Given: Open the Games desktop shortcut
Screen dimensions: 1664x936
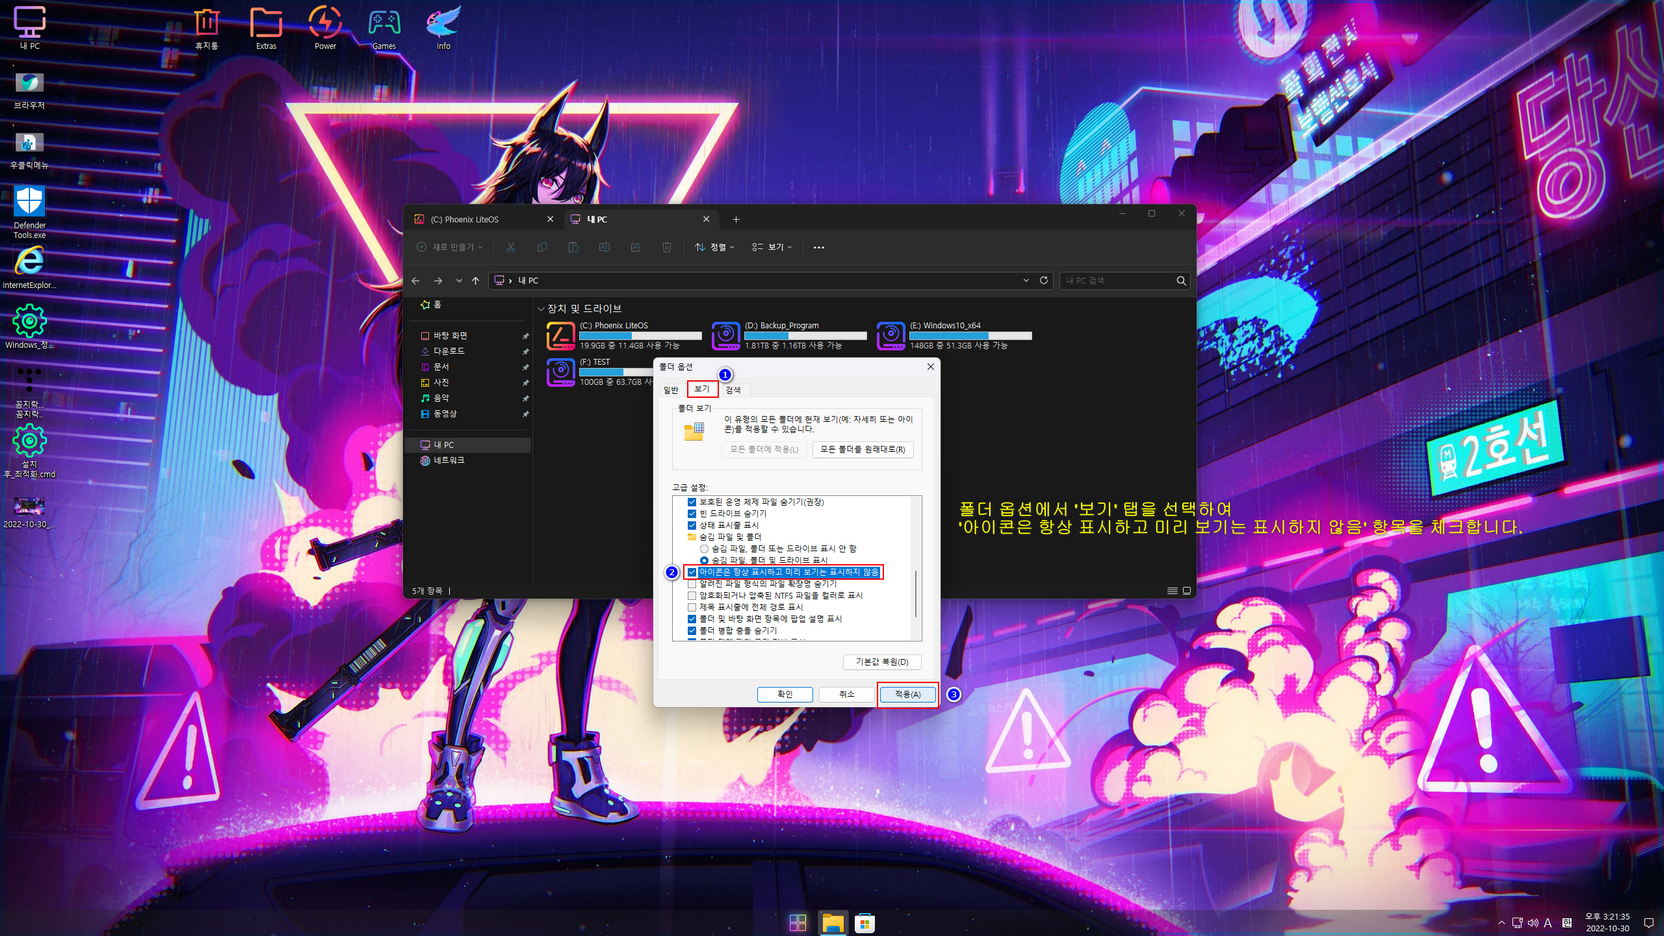Looking at the screenshot, I should (x=384, y=27).
